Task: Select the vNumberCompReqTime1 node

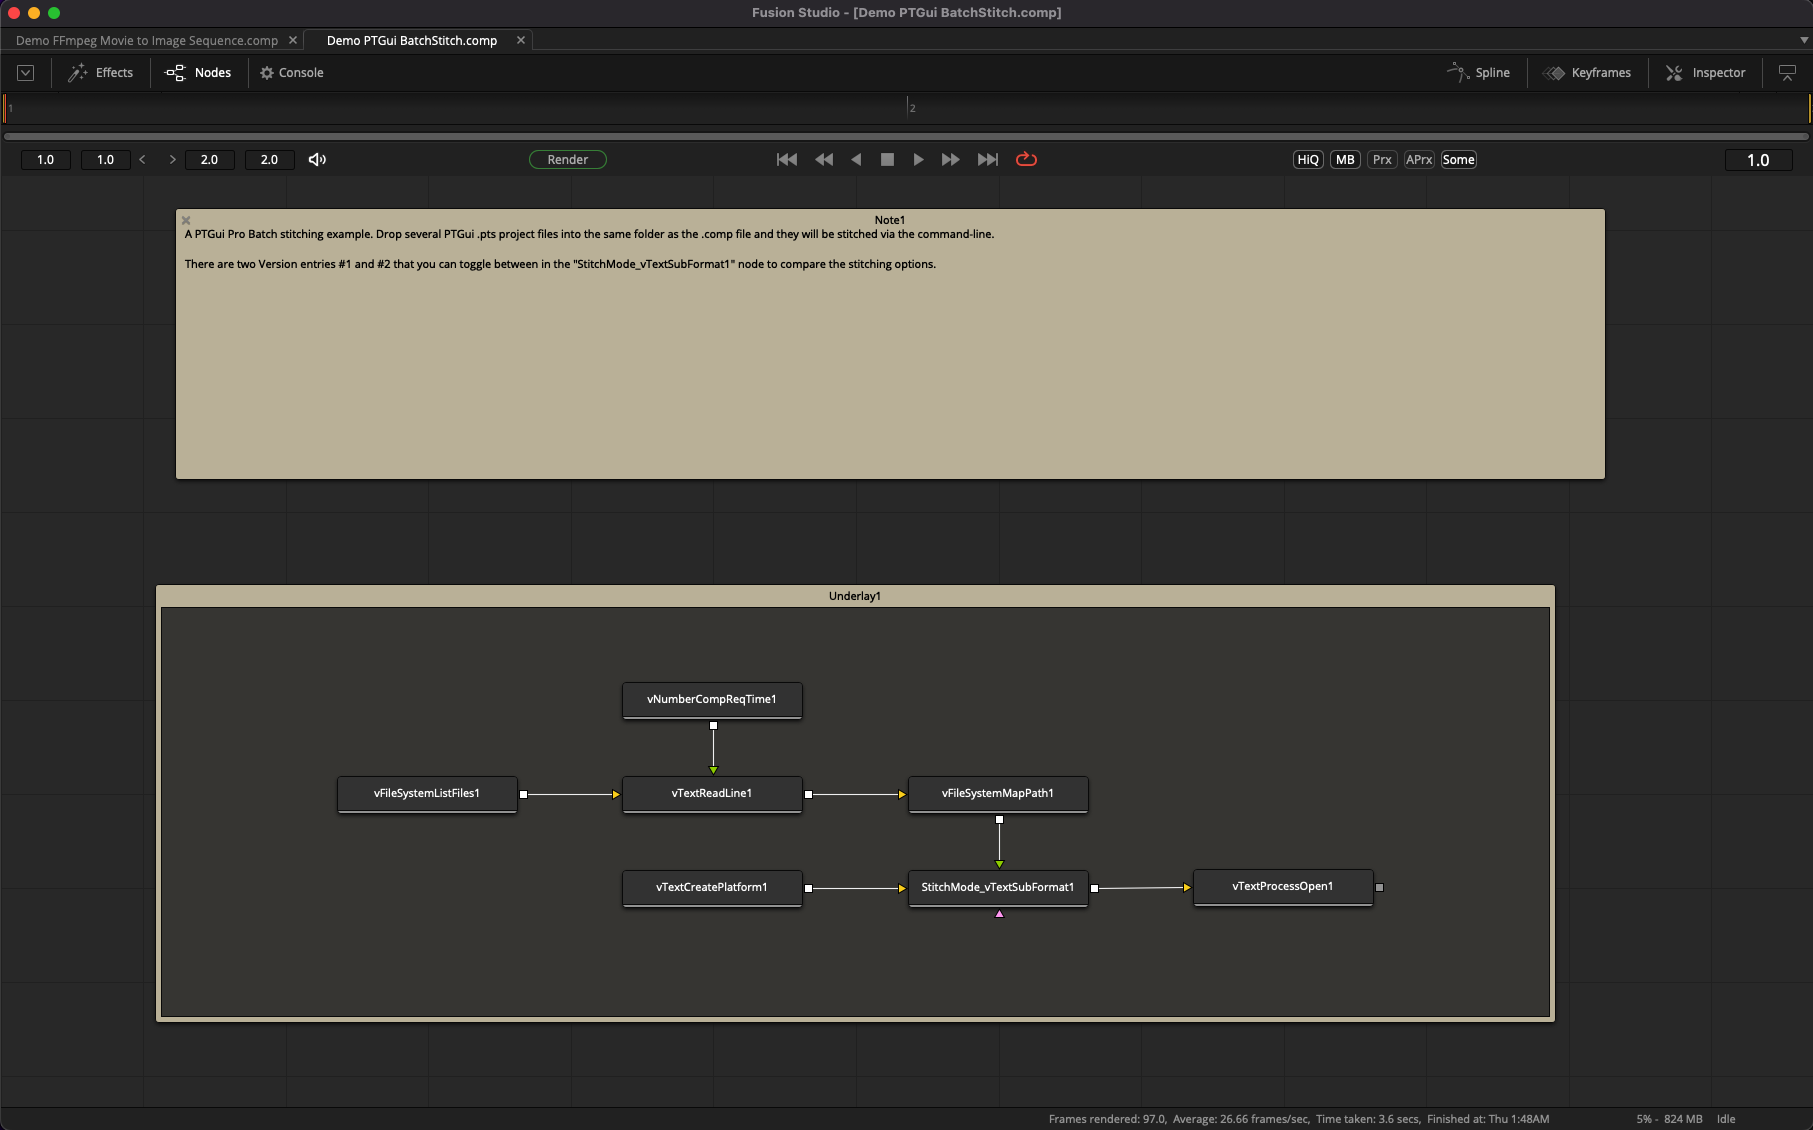Action: (x=712, y=700)
